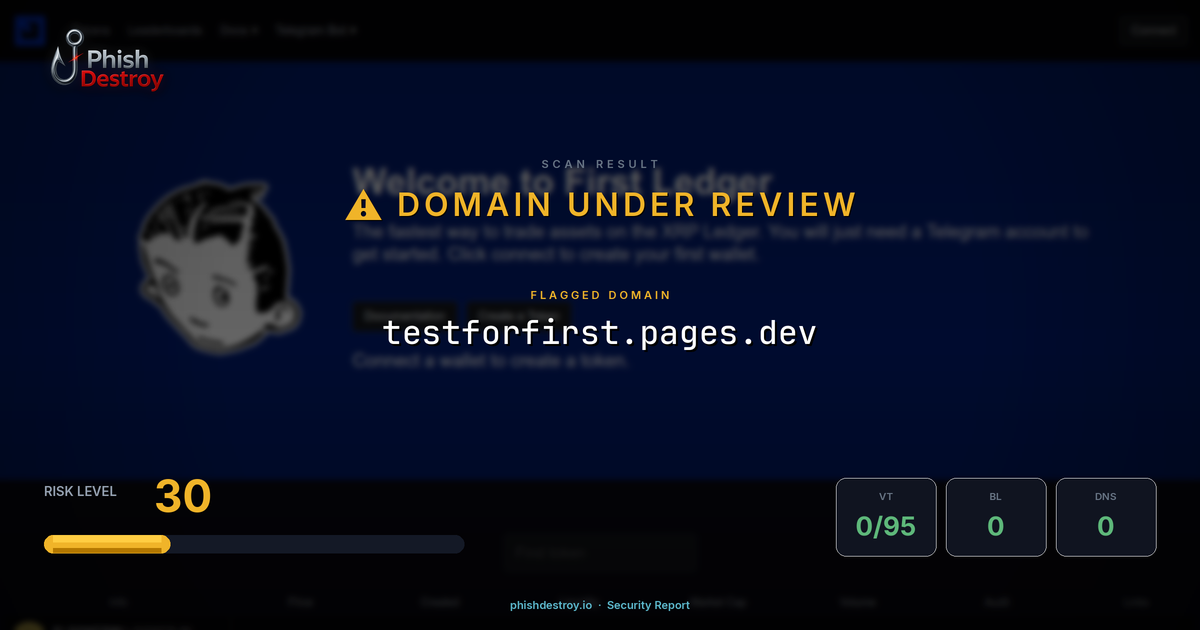This screenshot has height=630, width=1200.
Task: Expand the Docs dropdown in the navbar
Action: [x=237, y=30]
